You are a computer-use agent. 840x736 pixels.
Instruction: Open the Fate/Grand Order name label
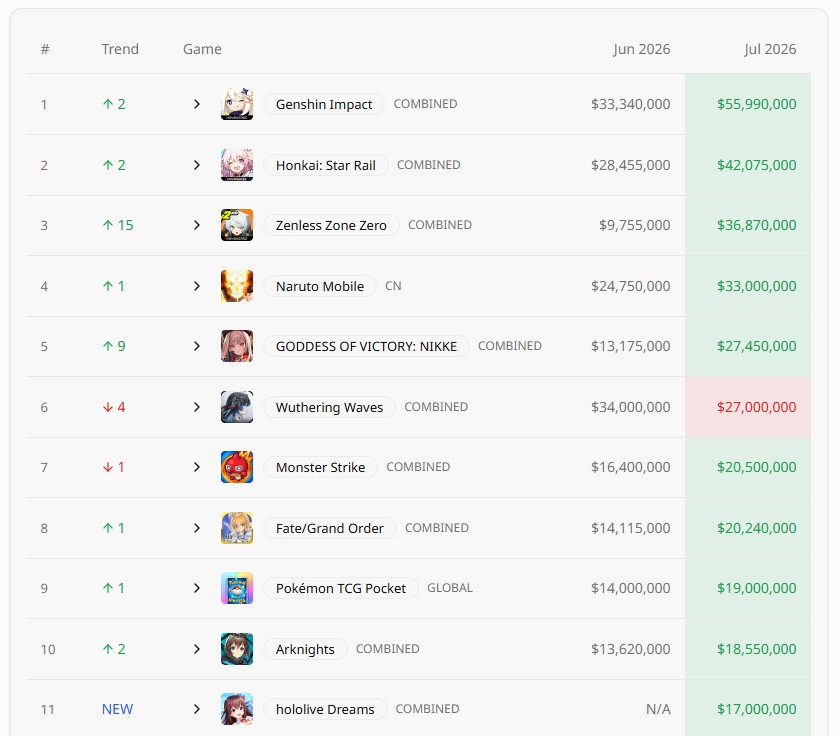(x=330, y=528)
